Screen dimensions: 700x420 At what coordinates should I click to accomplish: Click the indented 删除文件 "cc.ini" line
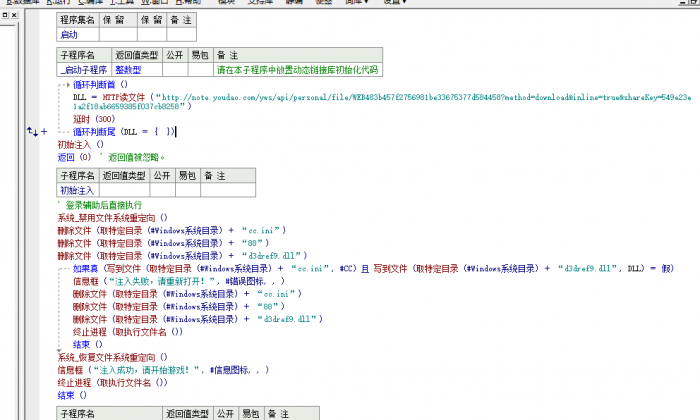tap(187, 294)
